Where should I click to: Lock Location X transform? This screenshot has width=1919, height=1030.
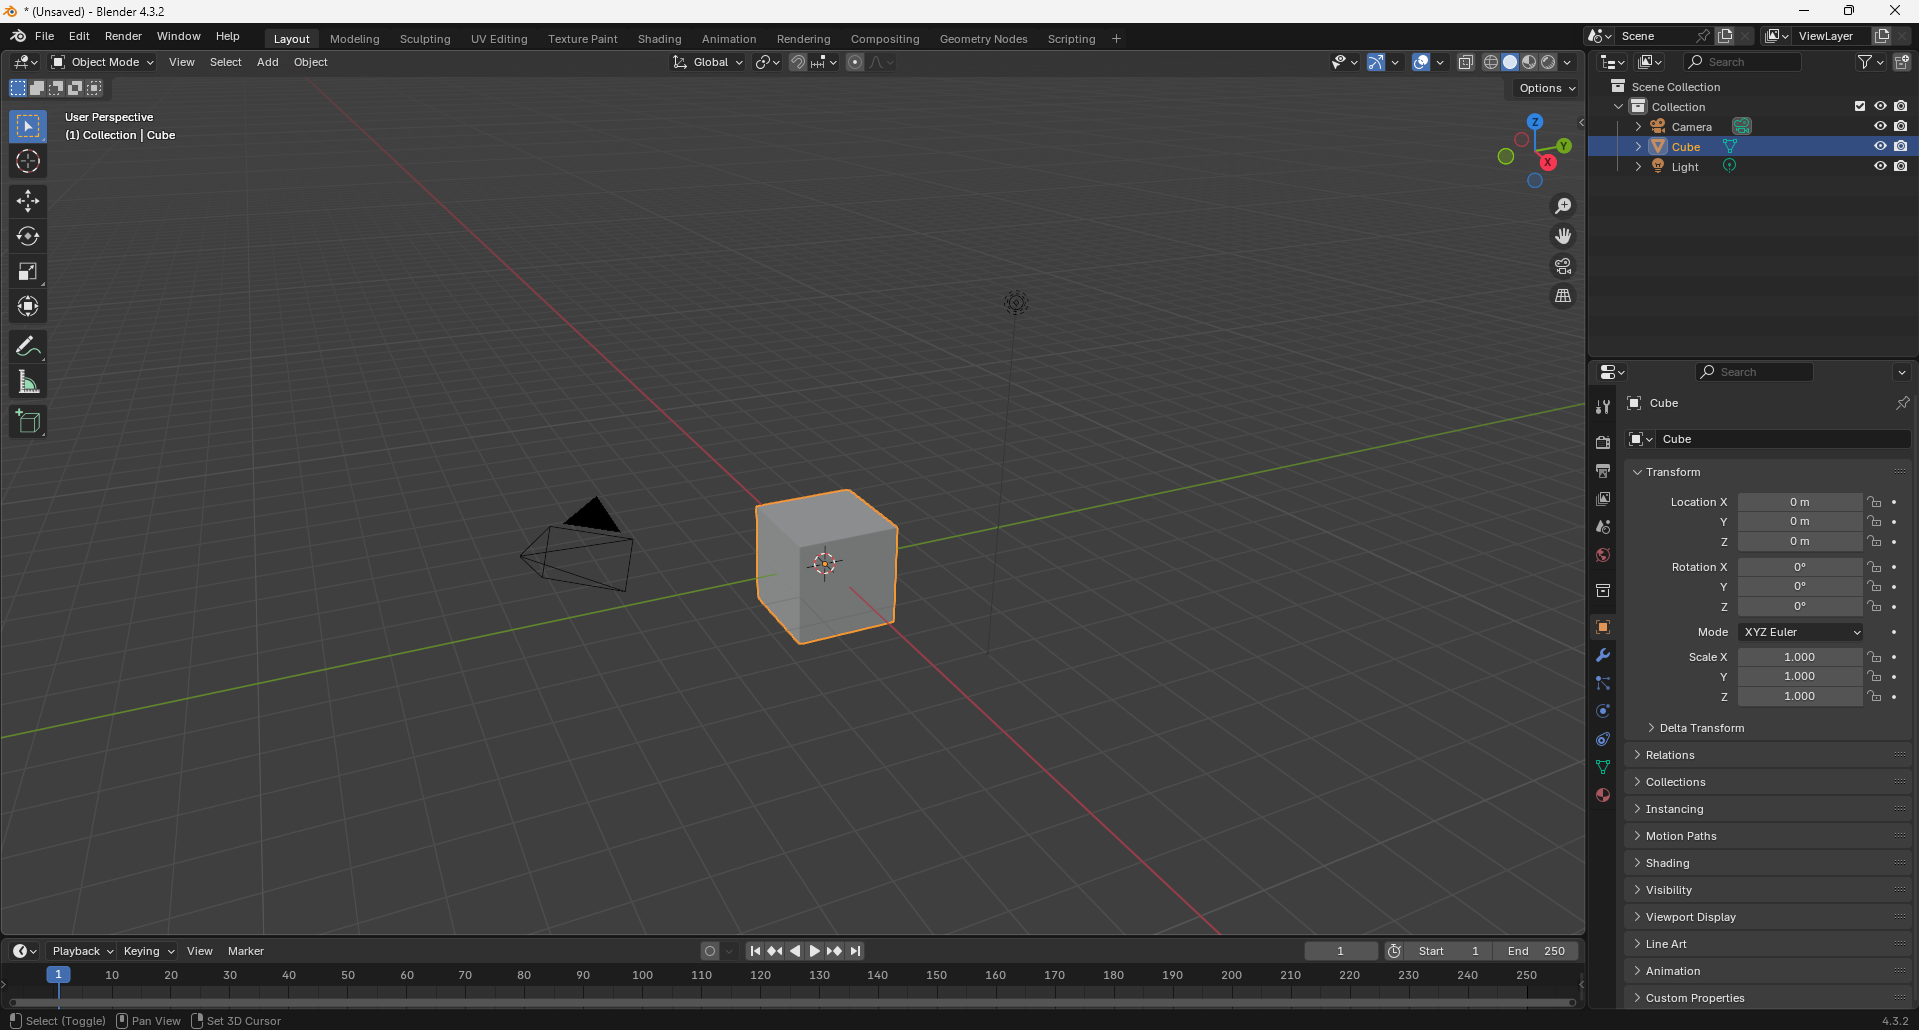click(x=1875, y=502)
